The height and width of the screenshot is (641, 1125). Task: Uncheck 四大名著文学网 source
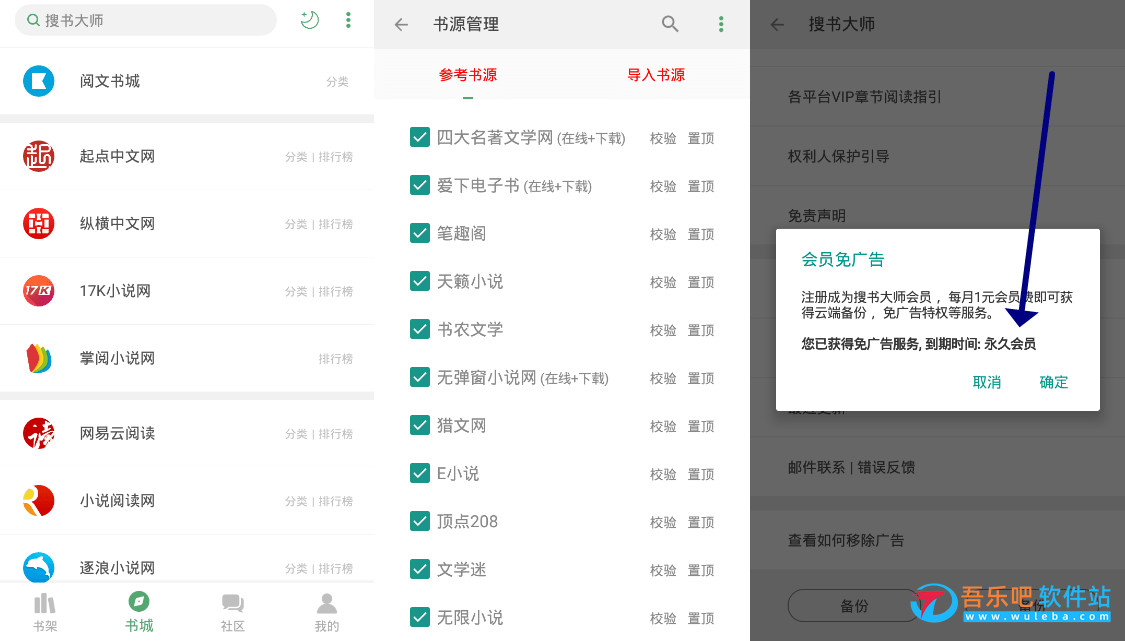point(420,137)
